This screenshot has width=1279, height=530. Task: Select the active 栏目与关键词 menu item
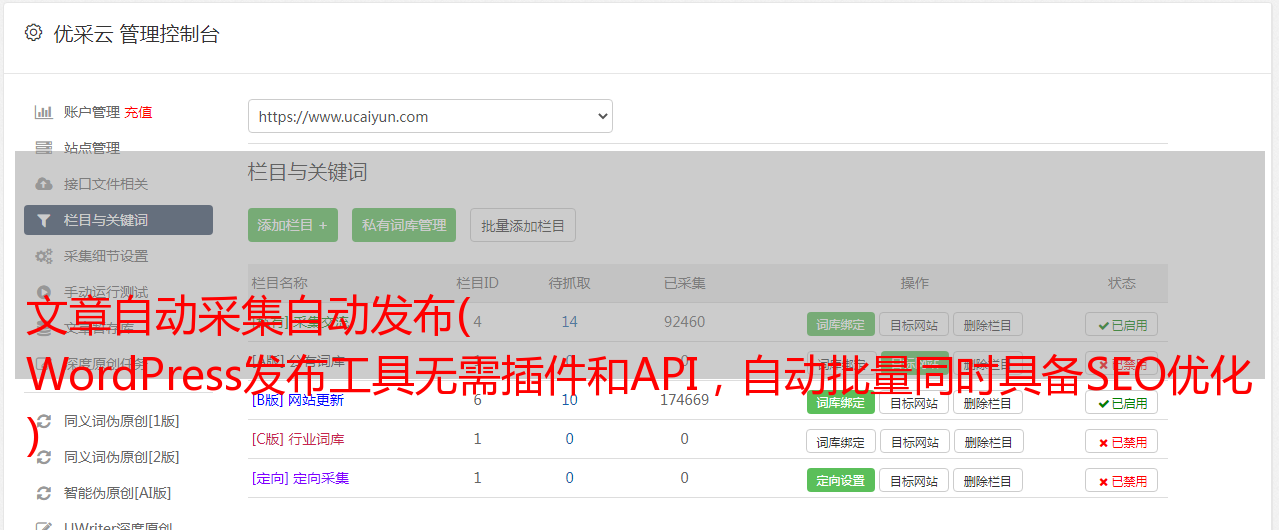(118, 220)
